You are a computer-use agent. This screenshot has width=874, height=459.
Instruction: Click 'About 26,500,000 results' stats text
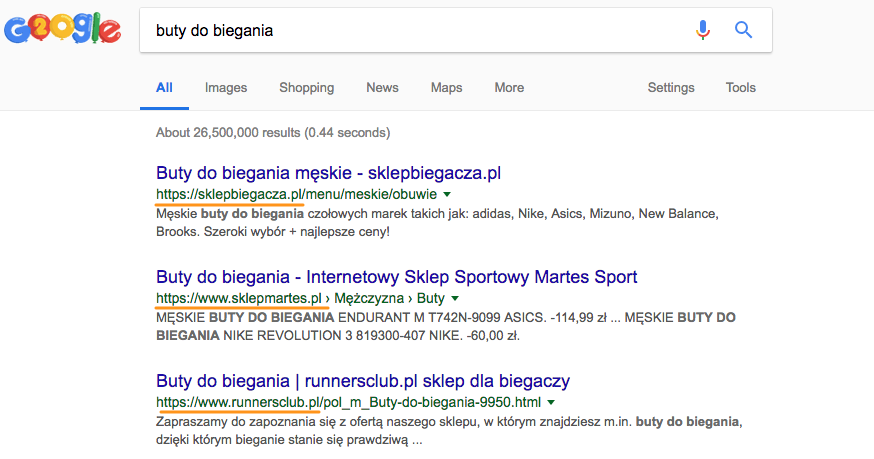pos(273,133)
